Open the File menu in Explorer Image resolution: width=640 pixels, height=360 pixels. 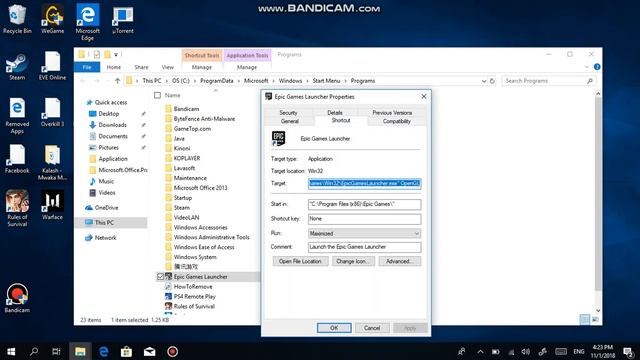click(87, 67)
